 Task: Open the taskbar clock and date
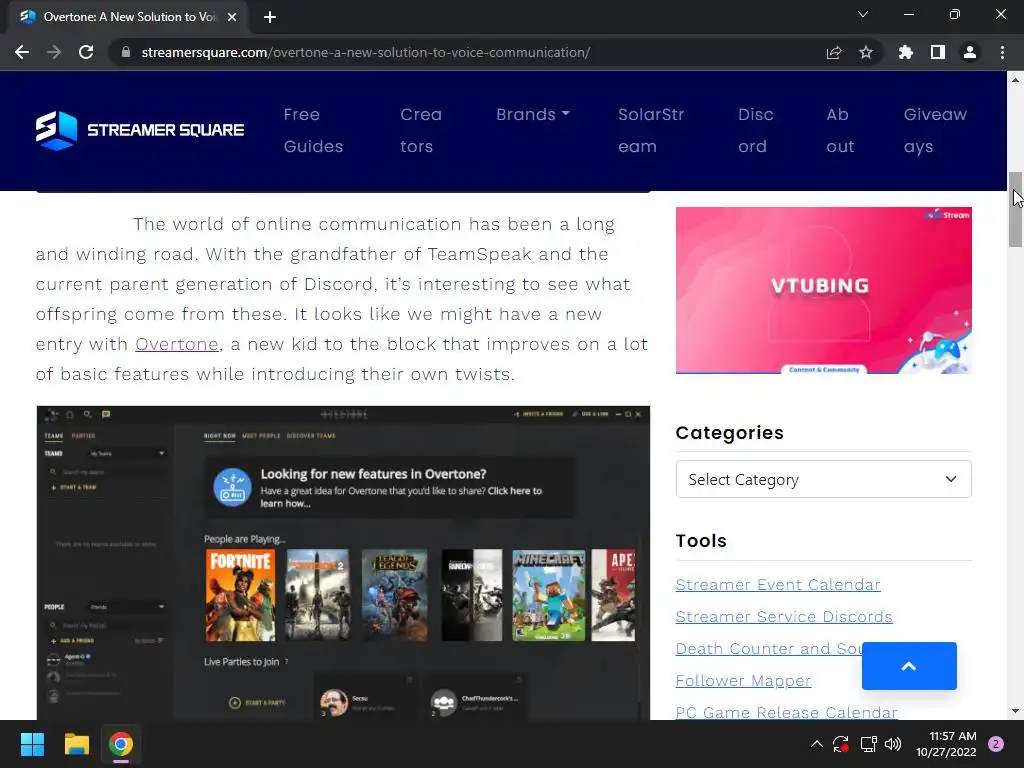(x=946, y=744)
